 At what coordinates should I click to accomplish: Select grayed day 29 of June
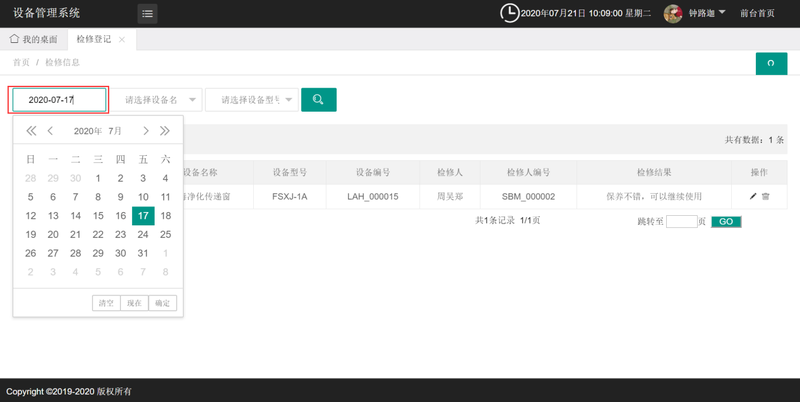(x=53, y=178)
